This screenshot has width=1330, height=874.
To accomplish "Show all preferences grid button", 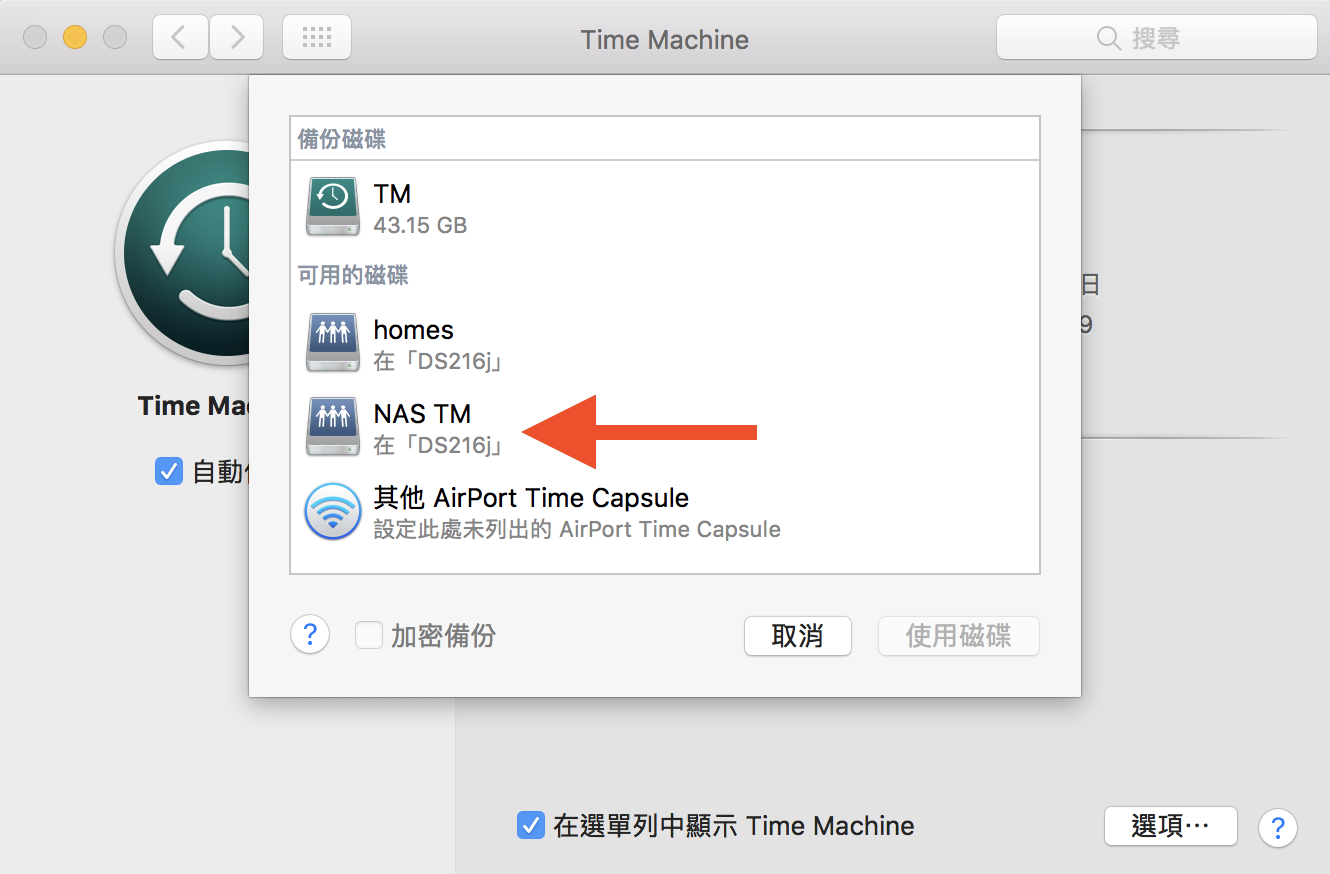I will 317,38.
